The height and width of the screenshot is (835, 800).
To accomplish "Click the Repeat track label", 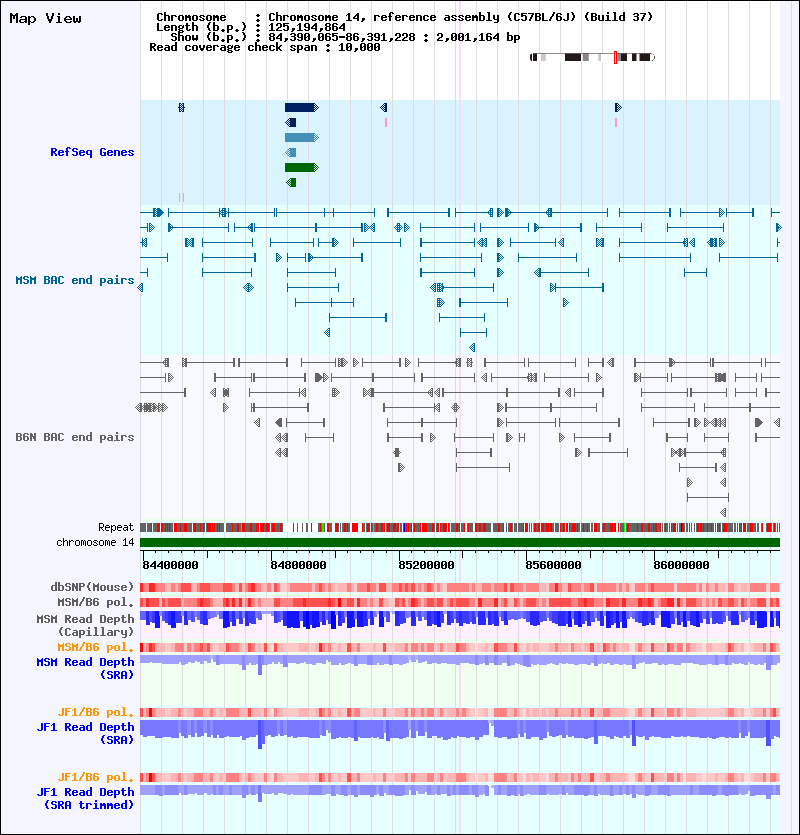I will (116, 527).
